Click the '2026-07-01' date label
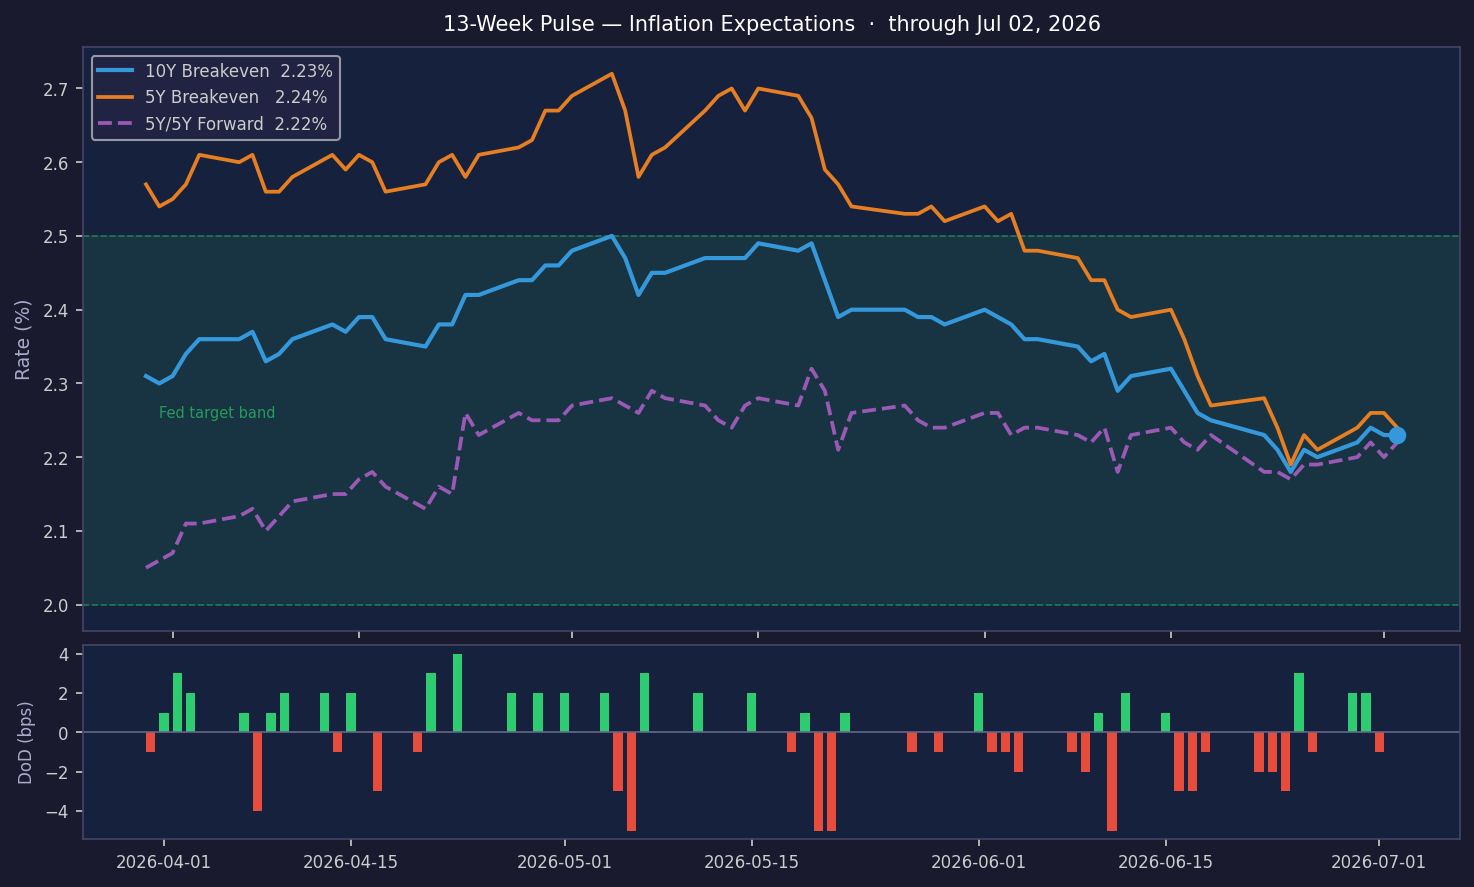This screenshot has height=887, width=1474. tap(1378, 862)
